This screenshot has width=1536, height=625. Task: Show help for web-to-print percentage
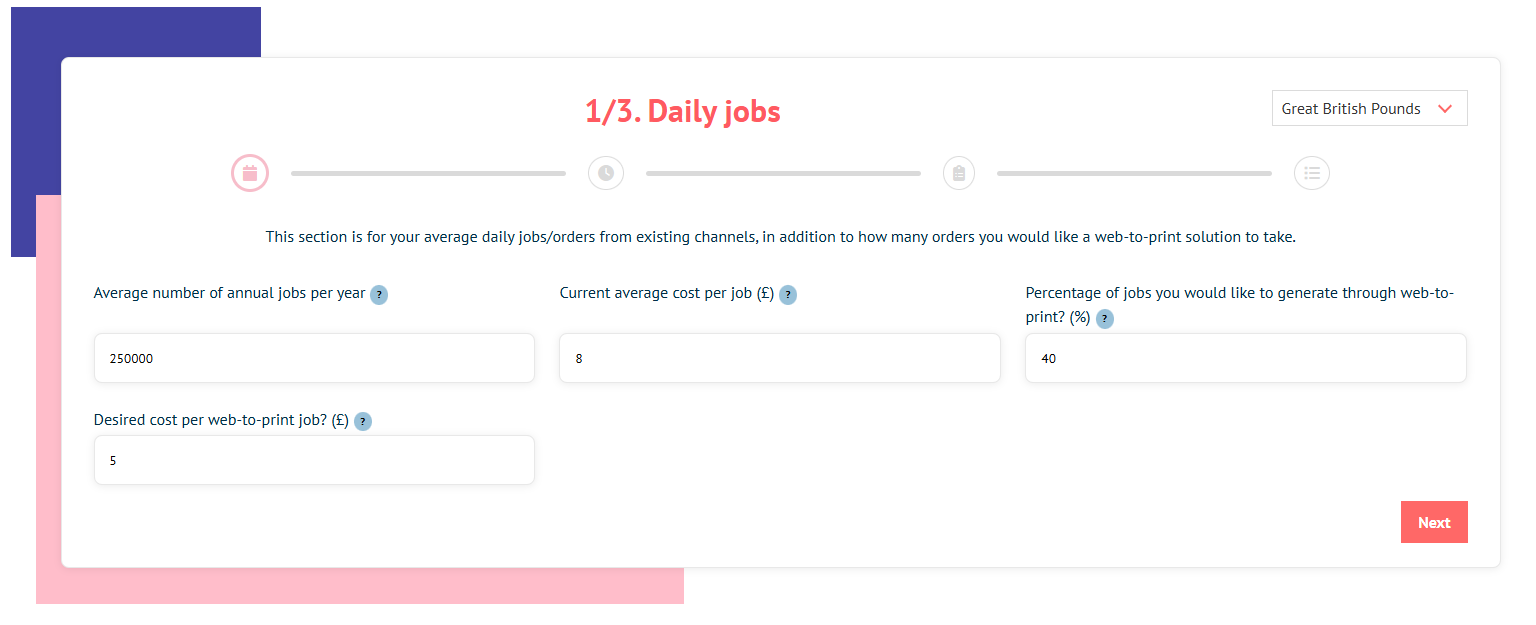pos(1105,319)
